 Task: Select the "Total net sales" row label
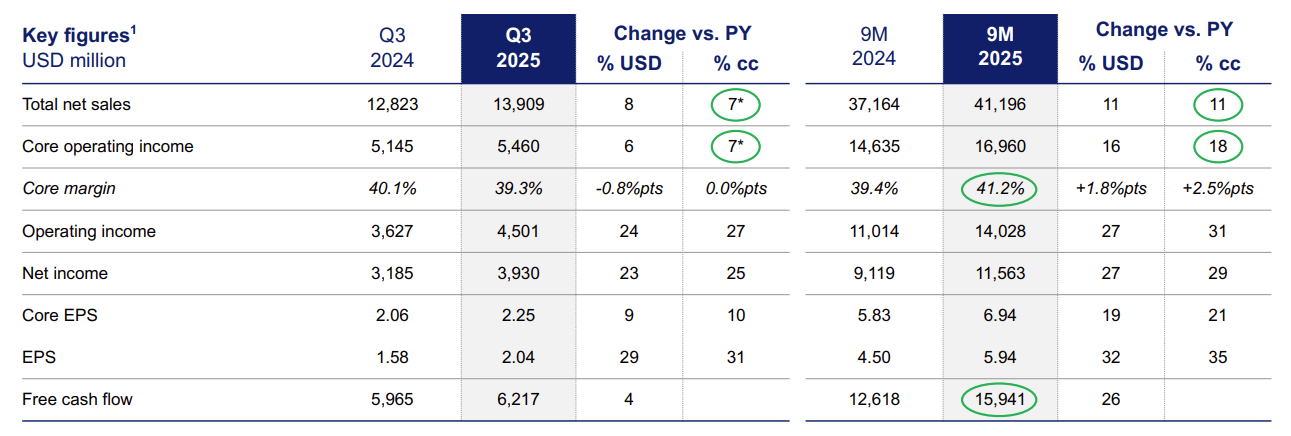pyautogui.click(x=76, y=104)
